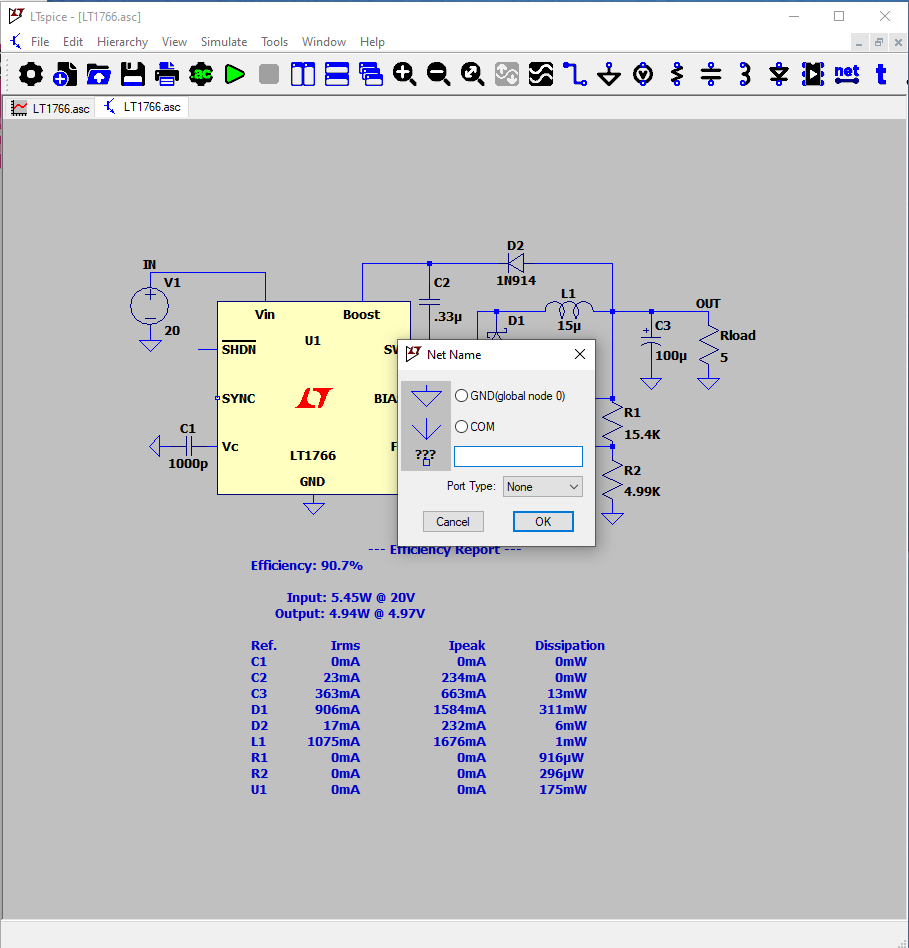The height and width of the screenshot is (948, 909).
Task: Open the control panel gear icon
Action: [31, 74]
